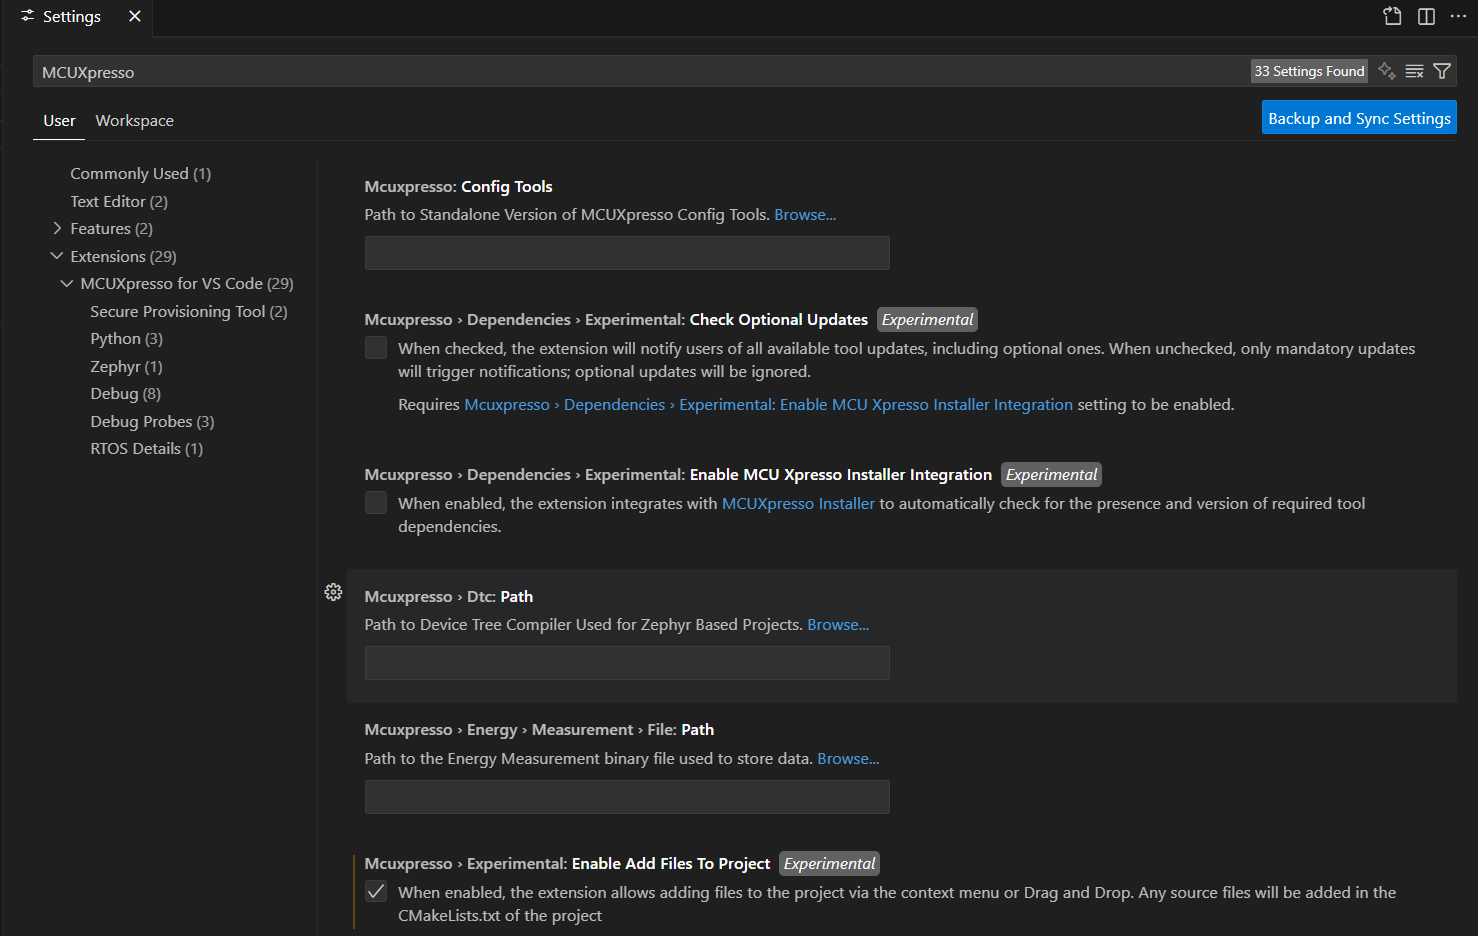Enable Check Optional Updates checkbox
This screenshot has height=936, width=1478.
point(376,348)
